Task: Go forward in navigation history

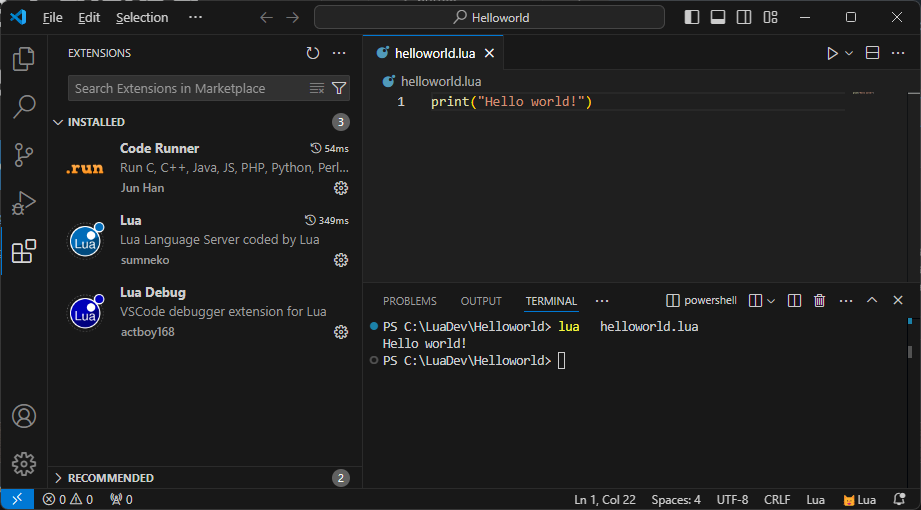Action: pyautogui.click(x=293, y=18)
